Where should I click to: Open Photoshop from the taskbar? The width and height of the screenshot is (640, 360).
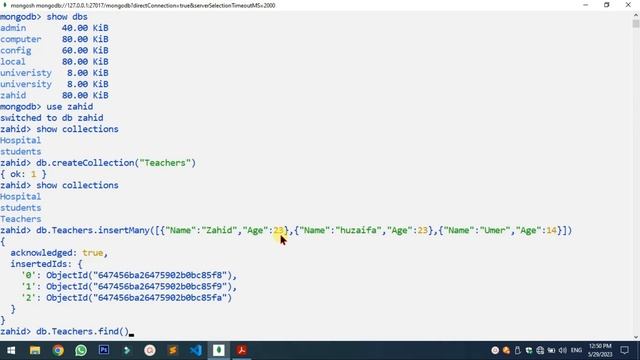pos(104,350)
